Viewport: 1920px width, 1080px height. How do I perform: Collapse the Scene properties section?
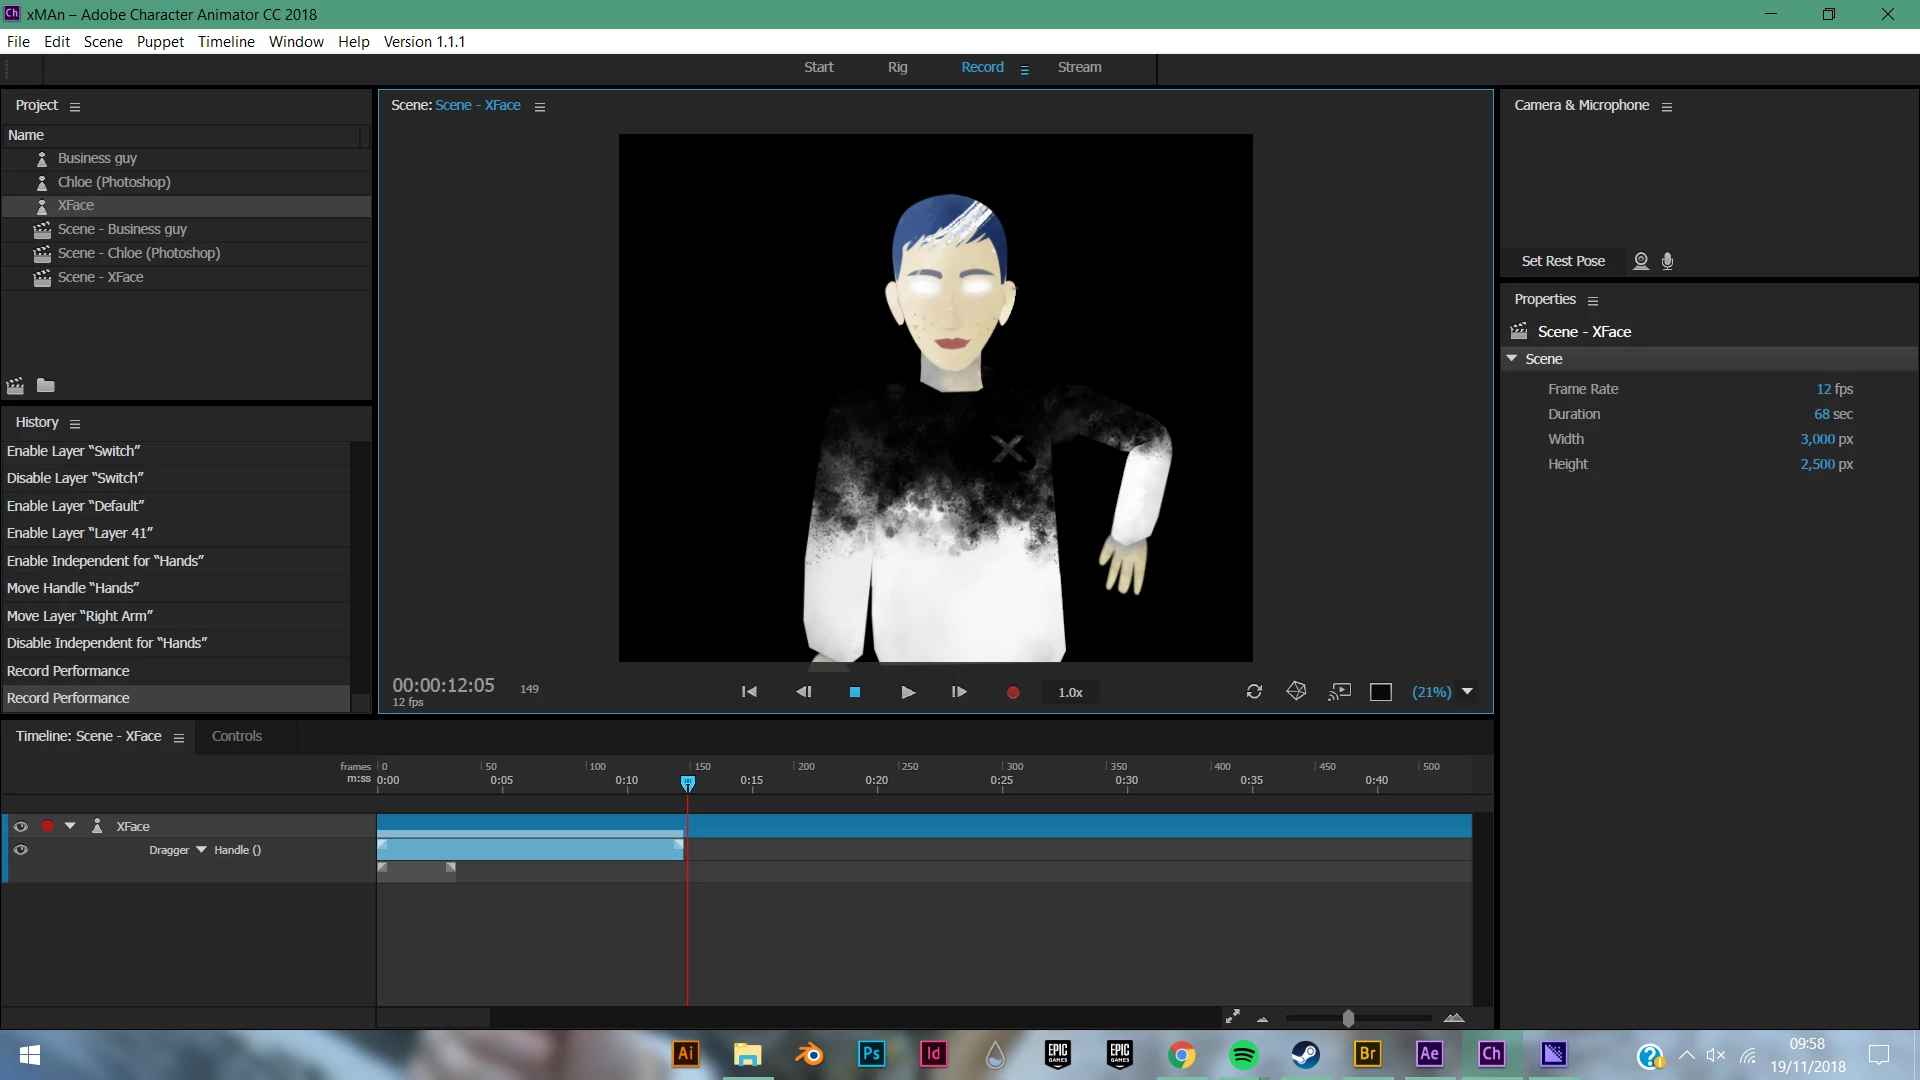(1512, 358)
